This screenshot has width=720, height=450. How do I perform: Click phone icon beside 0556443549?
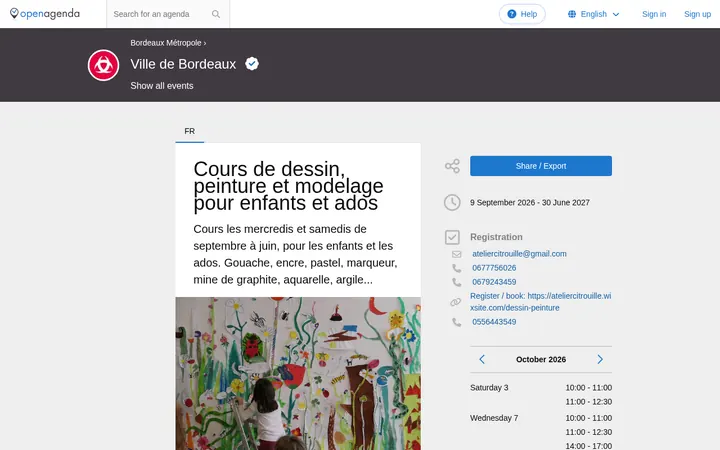click(x=456, y=322)
